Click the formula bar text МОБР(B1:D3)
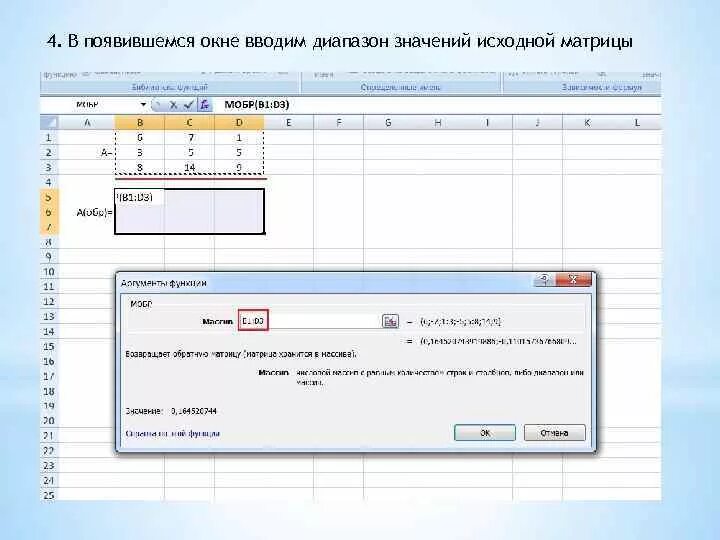The image size is (720, 540). 257,105
